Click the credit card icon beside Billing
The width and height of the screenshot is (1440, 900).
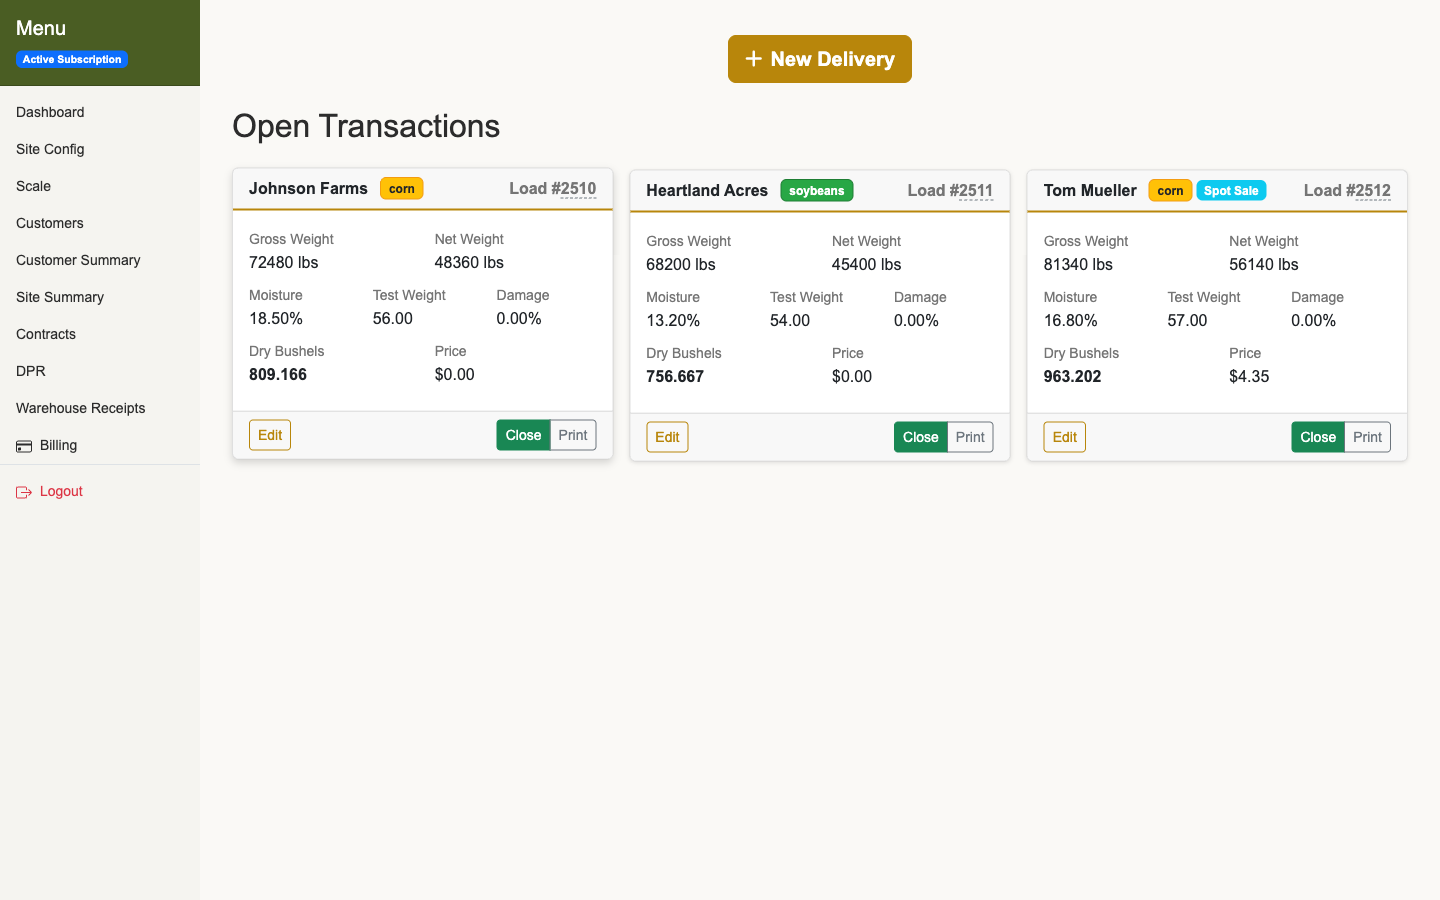pyautogui.click(x=24, y=446)
